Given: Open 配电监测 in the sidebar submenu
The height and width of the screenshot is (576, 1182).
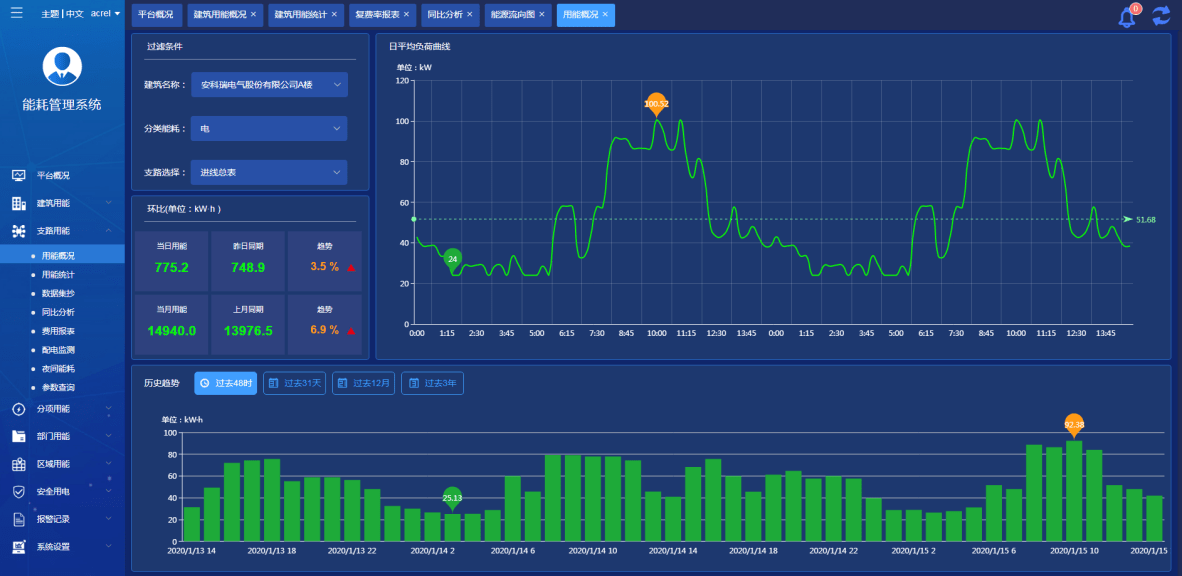Looking at the screenshot, I should 58,350.
